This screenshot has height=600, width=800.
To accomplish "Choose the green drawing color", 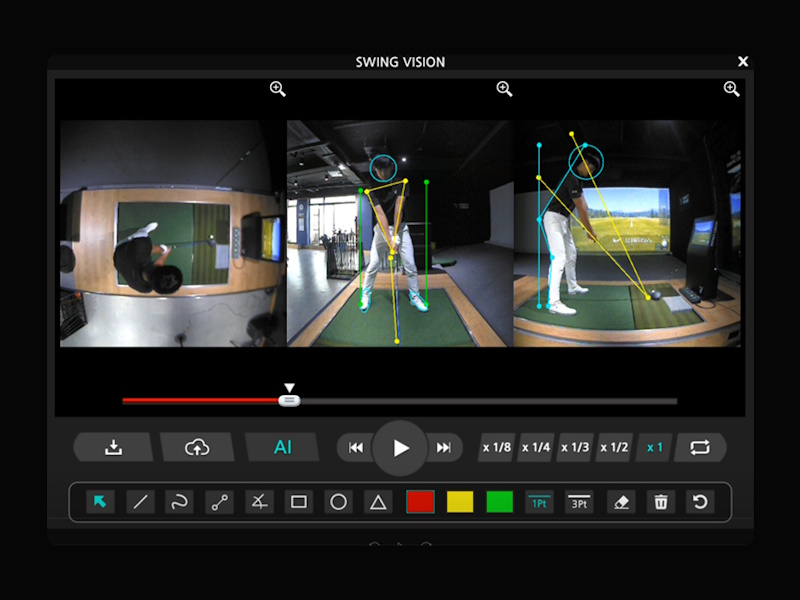I will click(499, 502).
